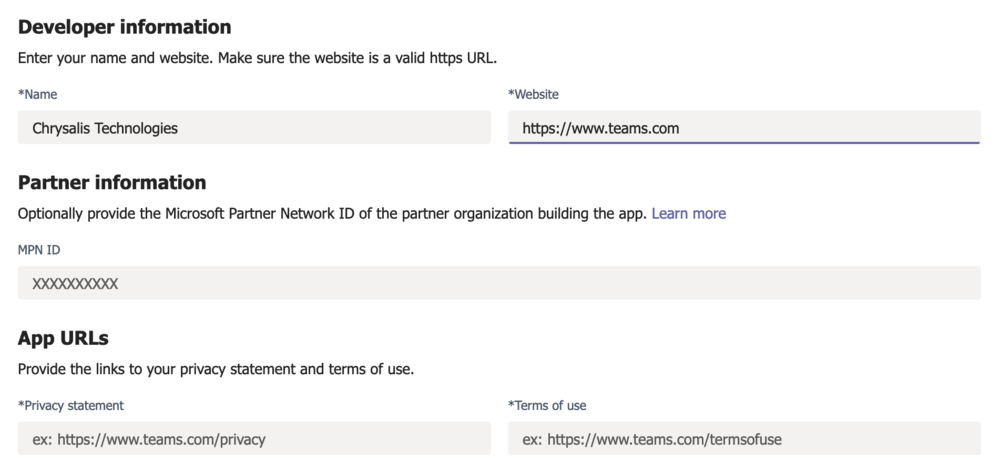Click the Website input field
The image size is (1000, 472).
[744, 128]
